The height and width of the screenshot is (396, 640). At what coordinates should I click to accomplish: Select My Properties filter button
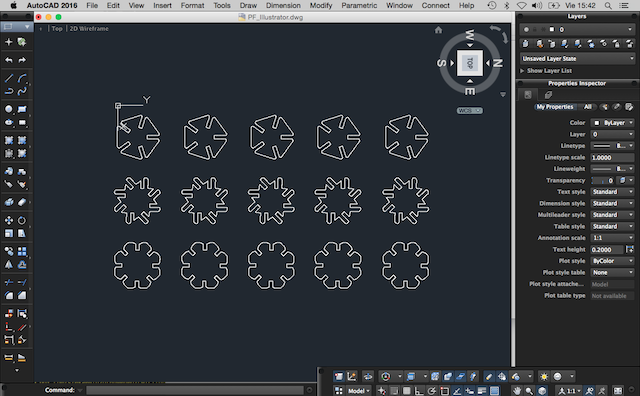tap(555, 107)
